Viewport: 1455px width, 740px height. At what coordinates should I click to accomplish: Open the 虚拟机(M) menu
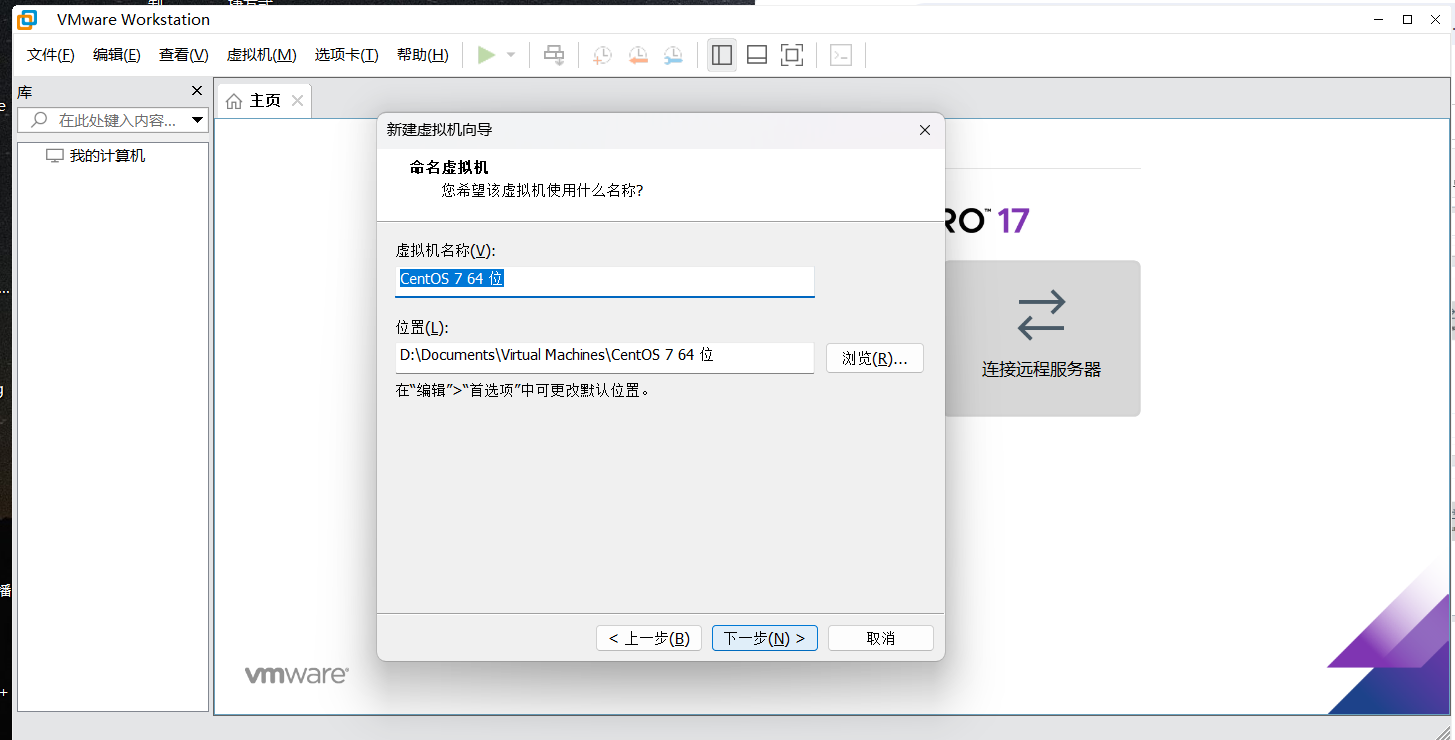click(262, 55)
